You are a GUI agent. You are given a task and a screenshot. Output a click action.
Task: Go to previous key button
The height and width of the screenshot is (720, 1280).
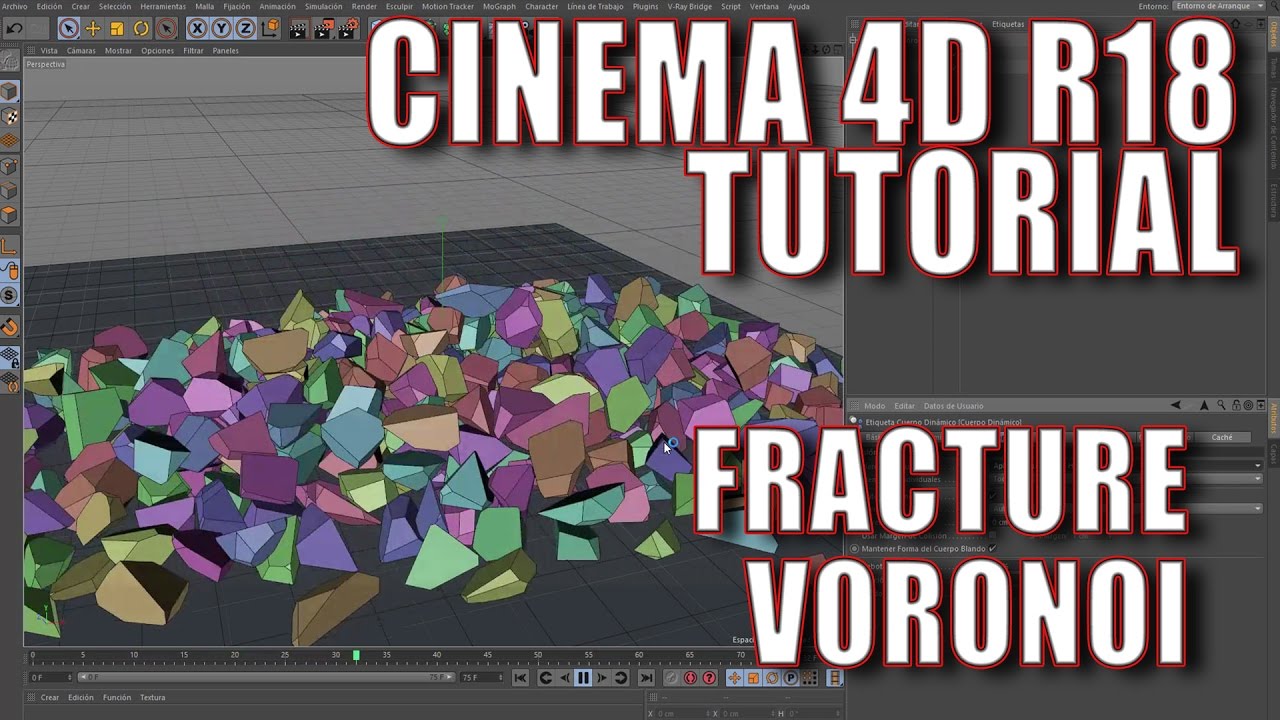click(x=546, y=678)
